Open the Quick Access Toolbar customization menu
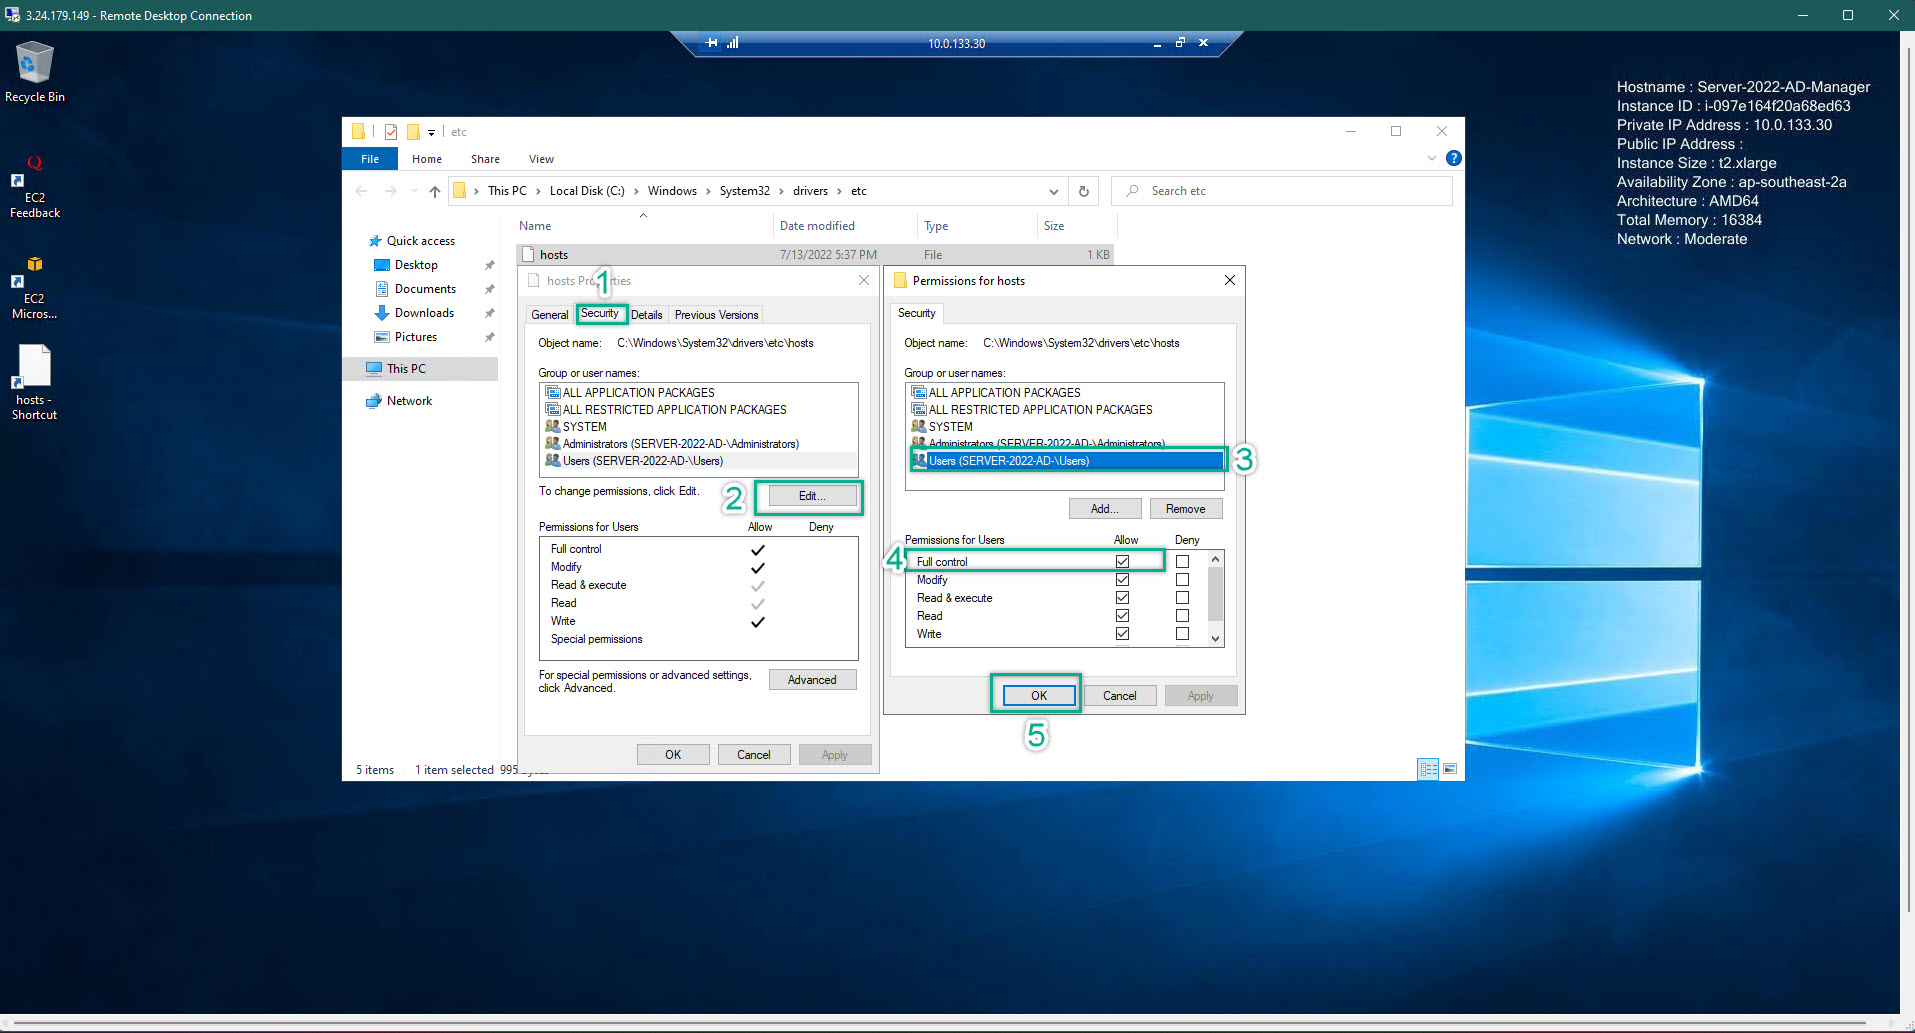1915x1033 pixels. click(431, 131)
